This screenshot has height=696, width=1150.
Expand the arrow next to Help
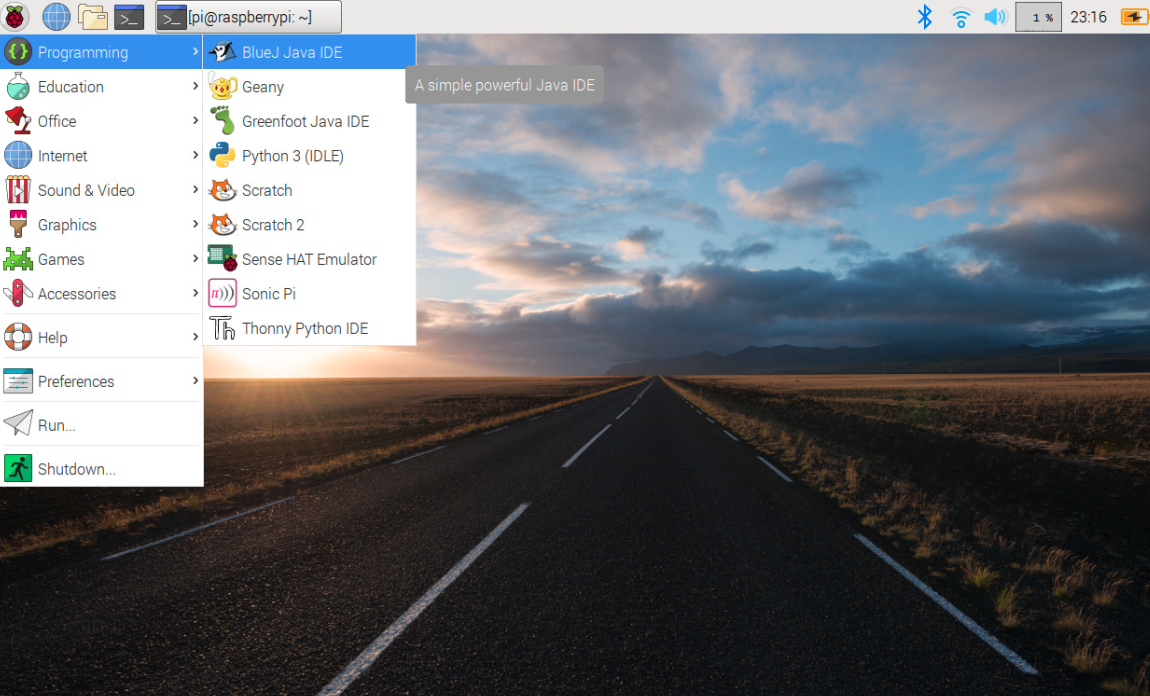click(195, 337)
